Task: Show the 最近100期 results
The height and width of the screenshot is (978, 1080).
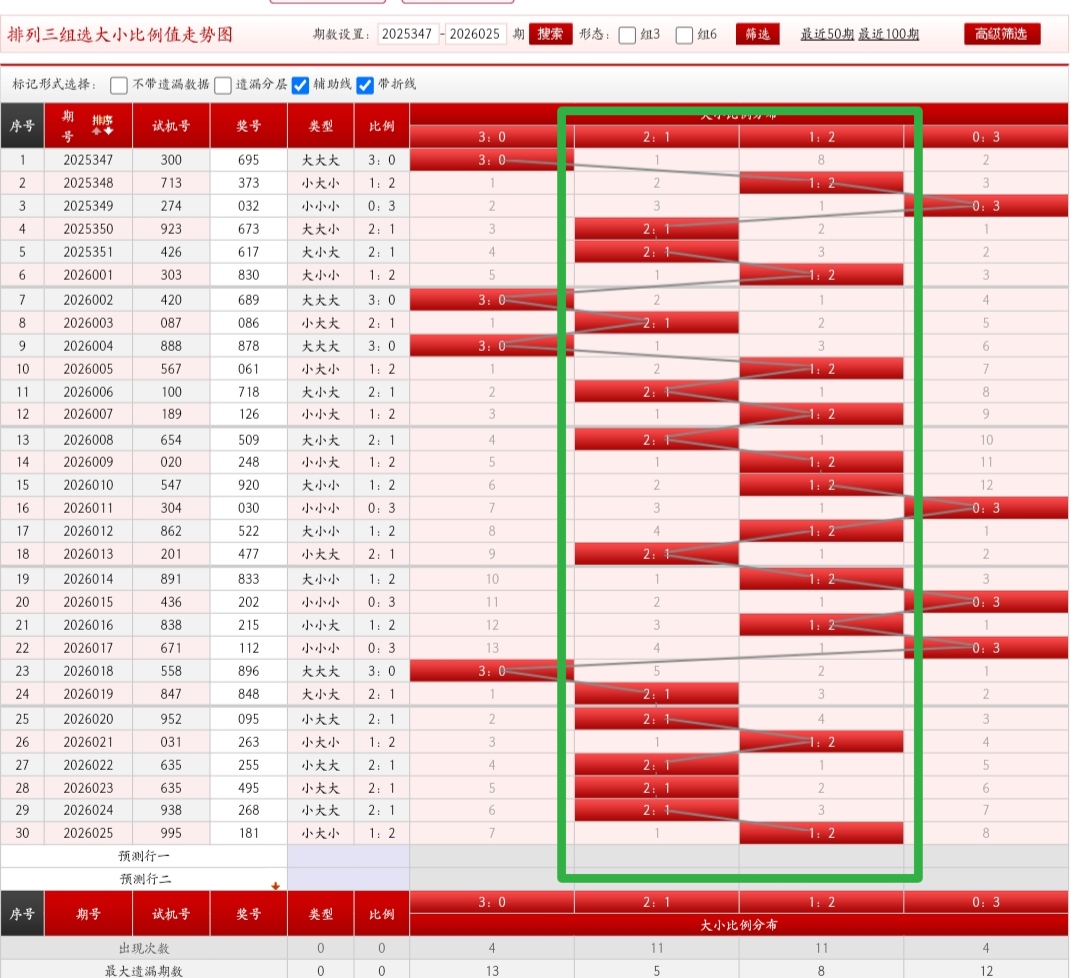Action: [889, 34]
